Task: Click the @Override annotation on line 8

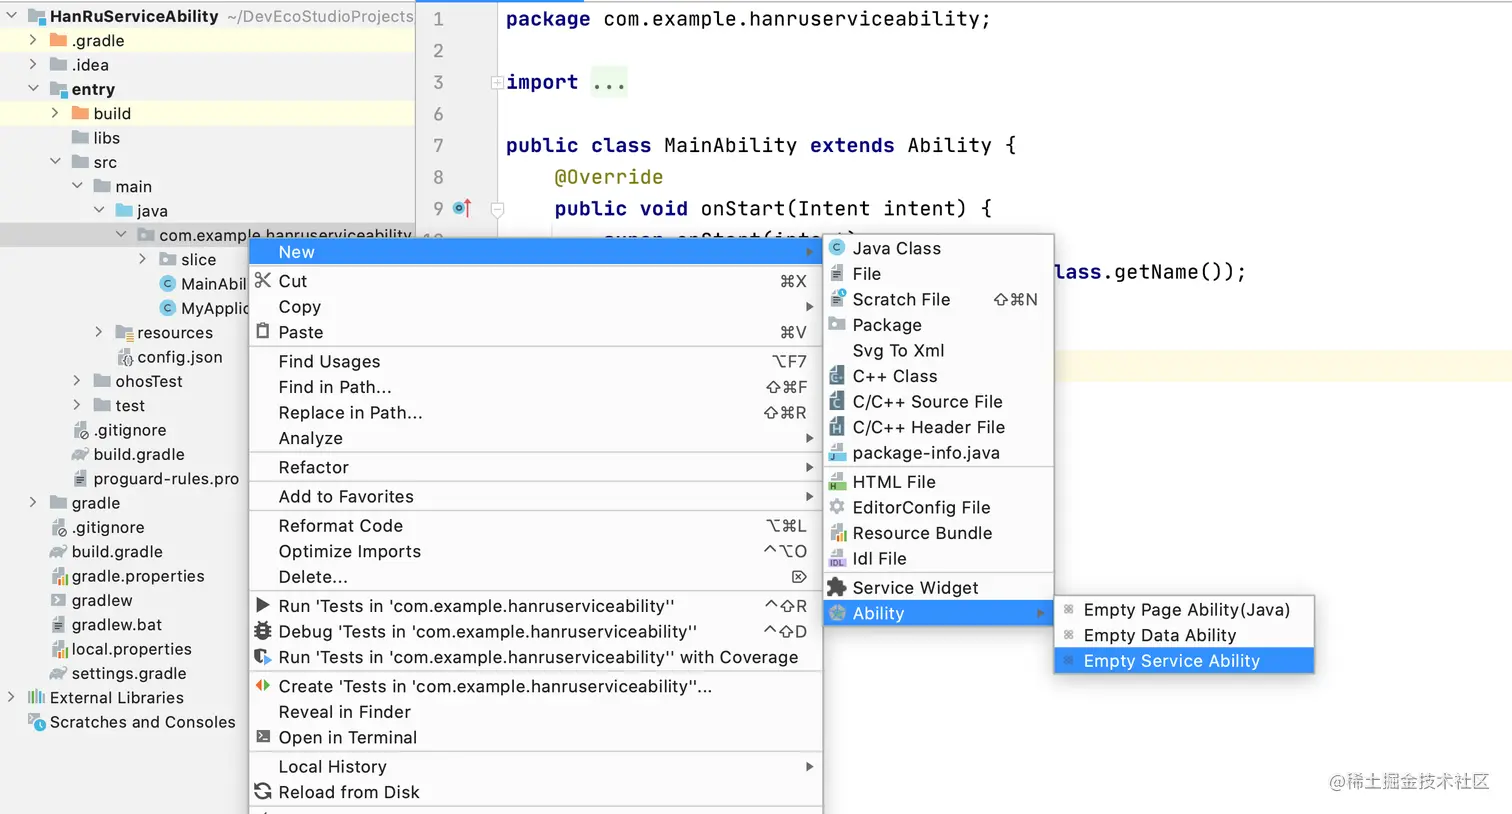Action: 609,177
